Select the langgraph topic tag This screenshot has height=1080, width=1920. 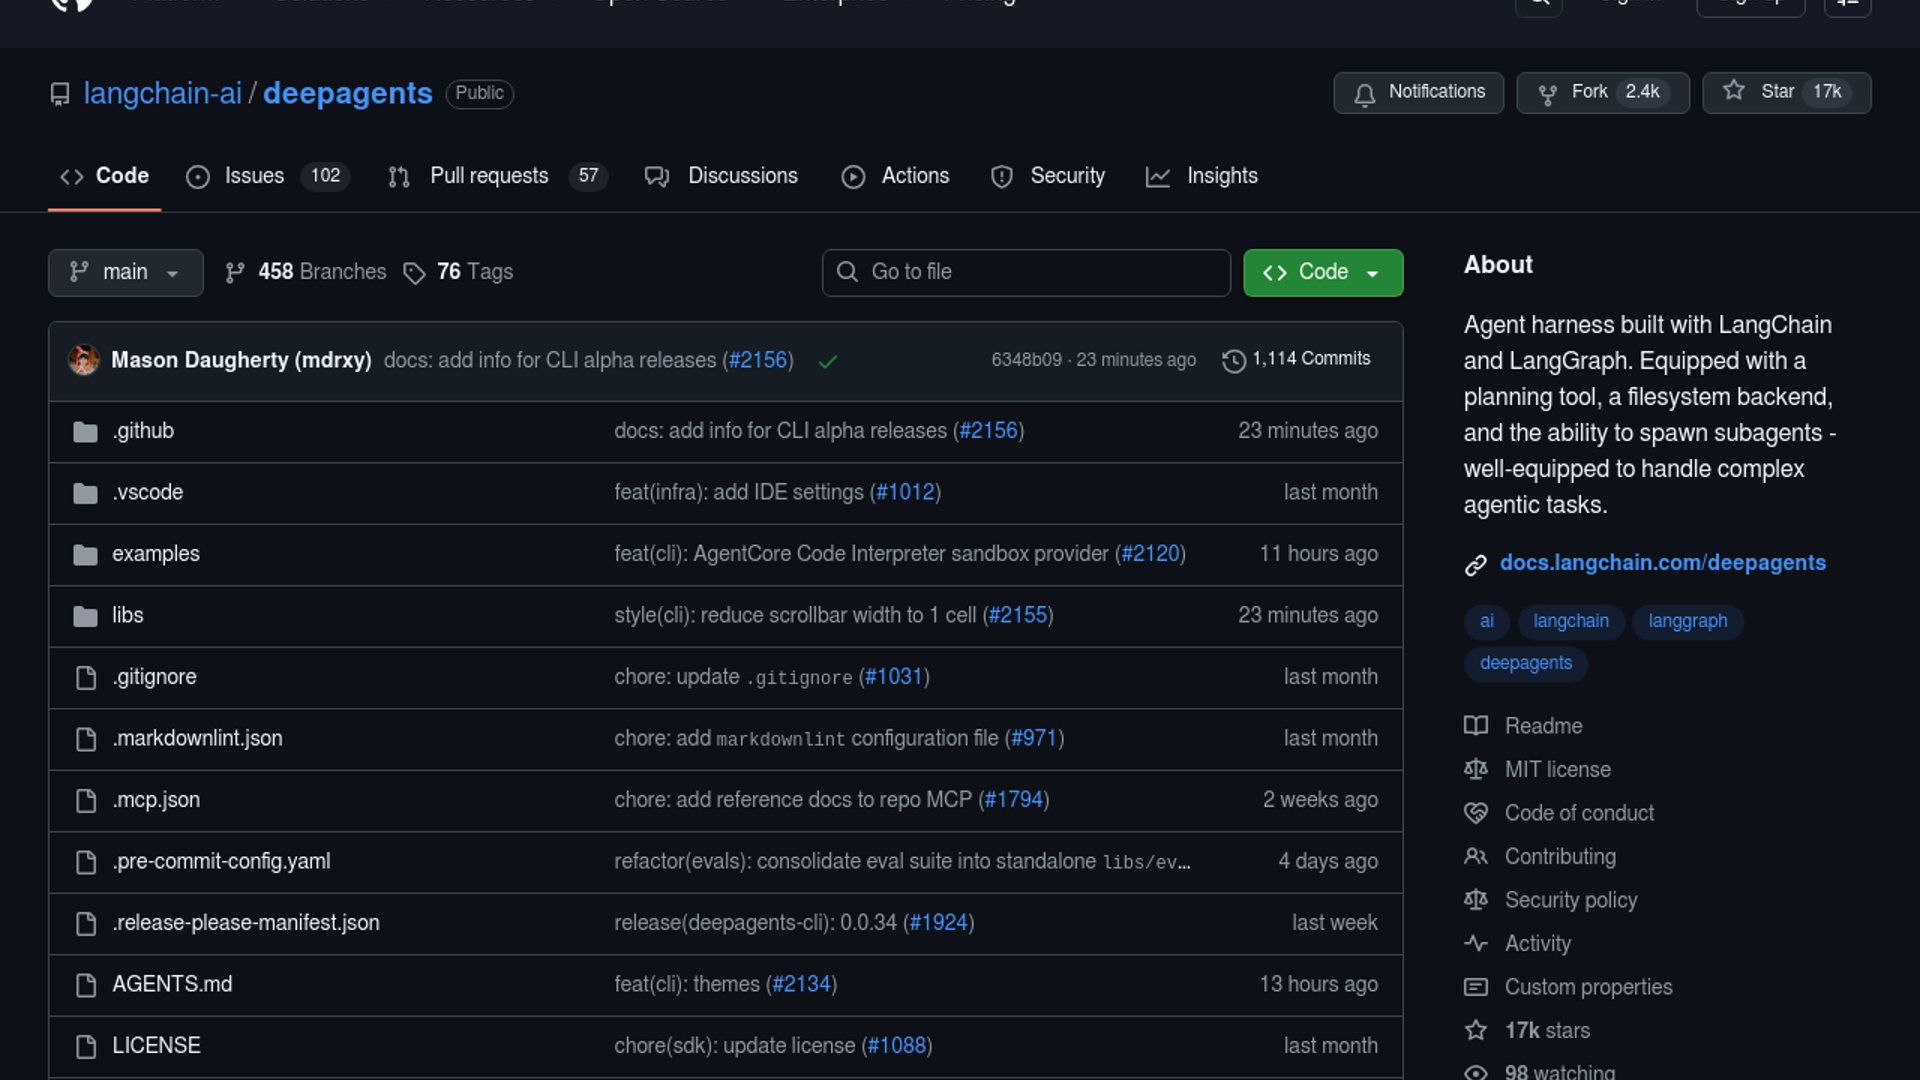(x=1687, y=621)
